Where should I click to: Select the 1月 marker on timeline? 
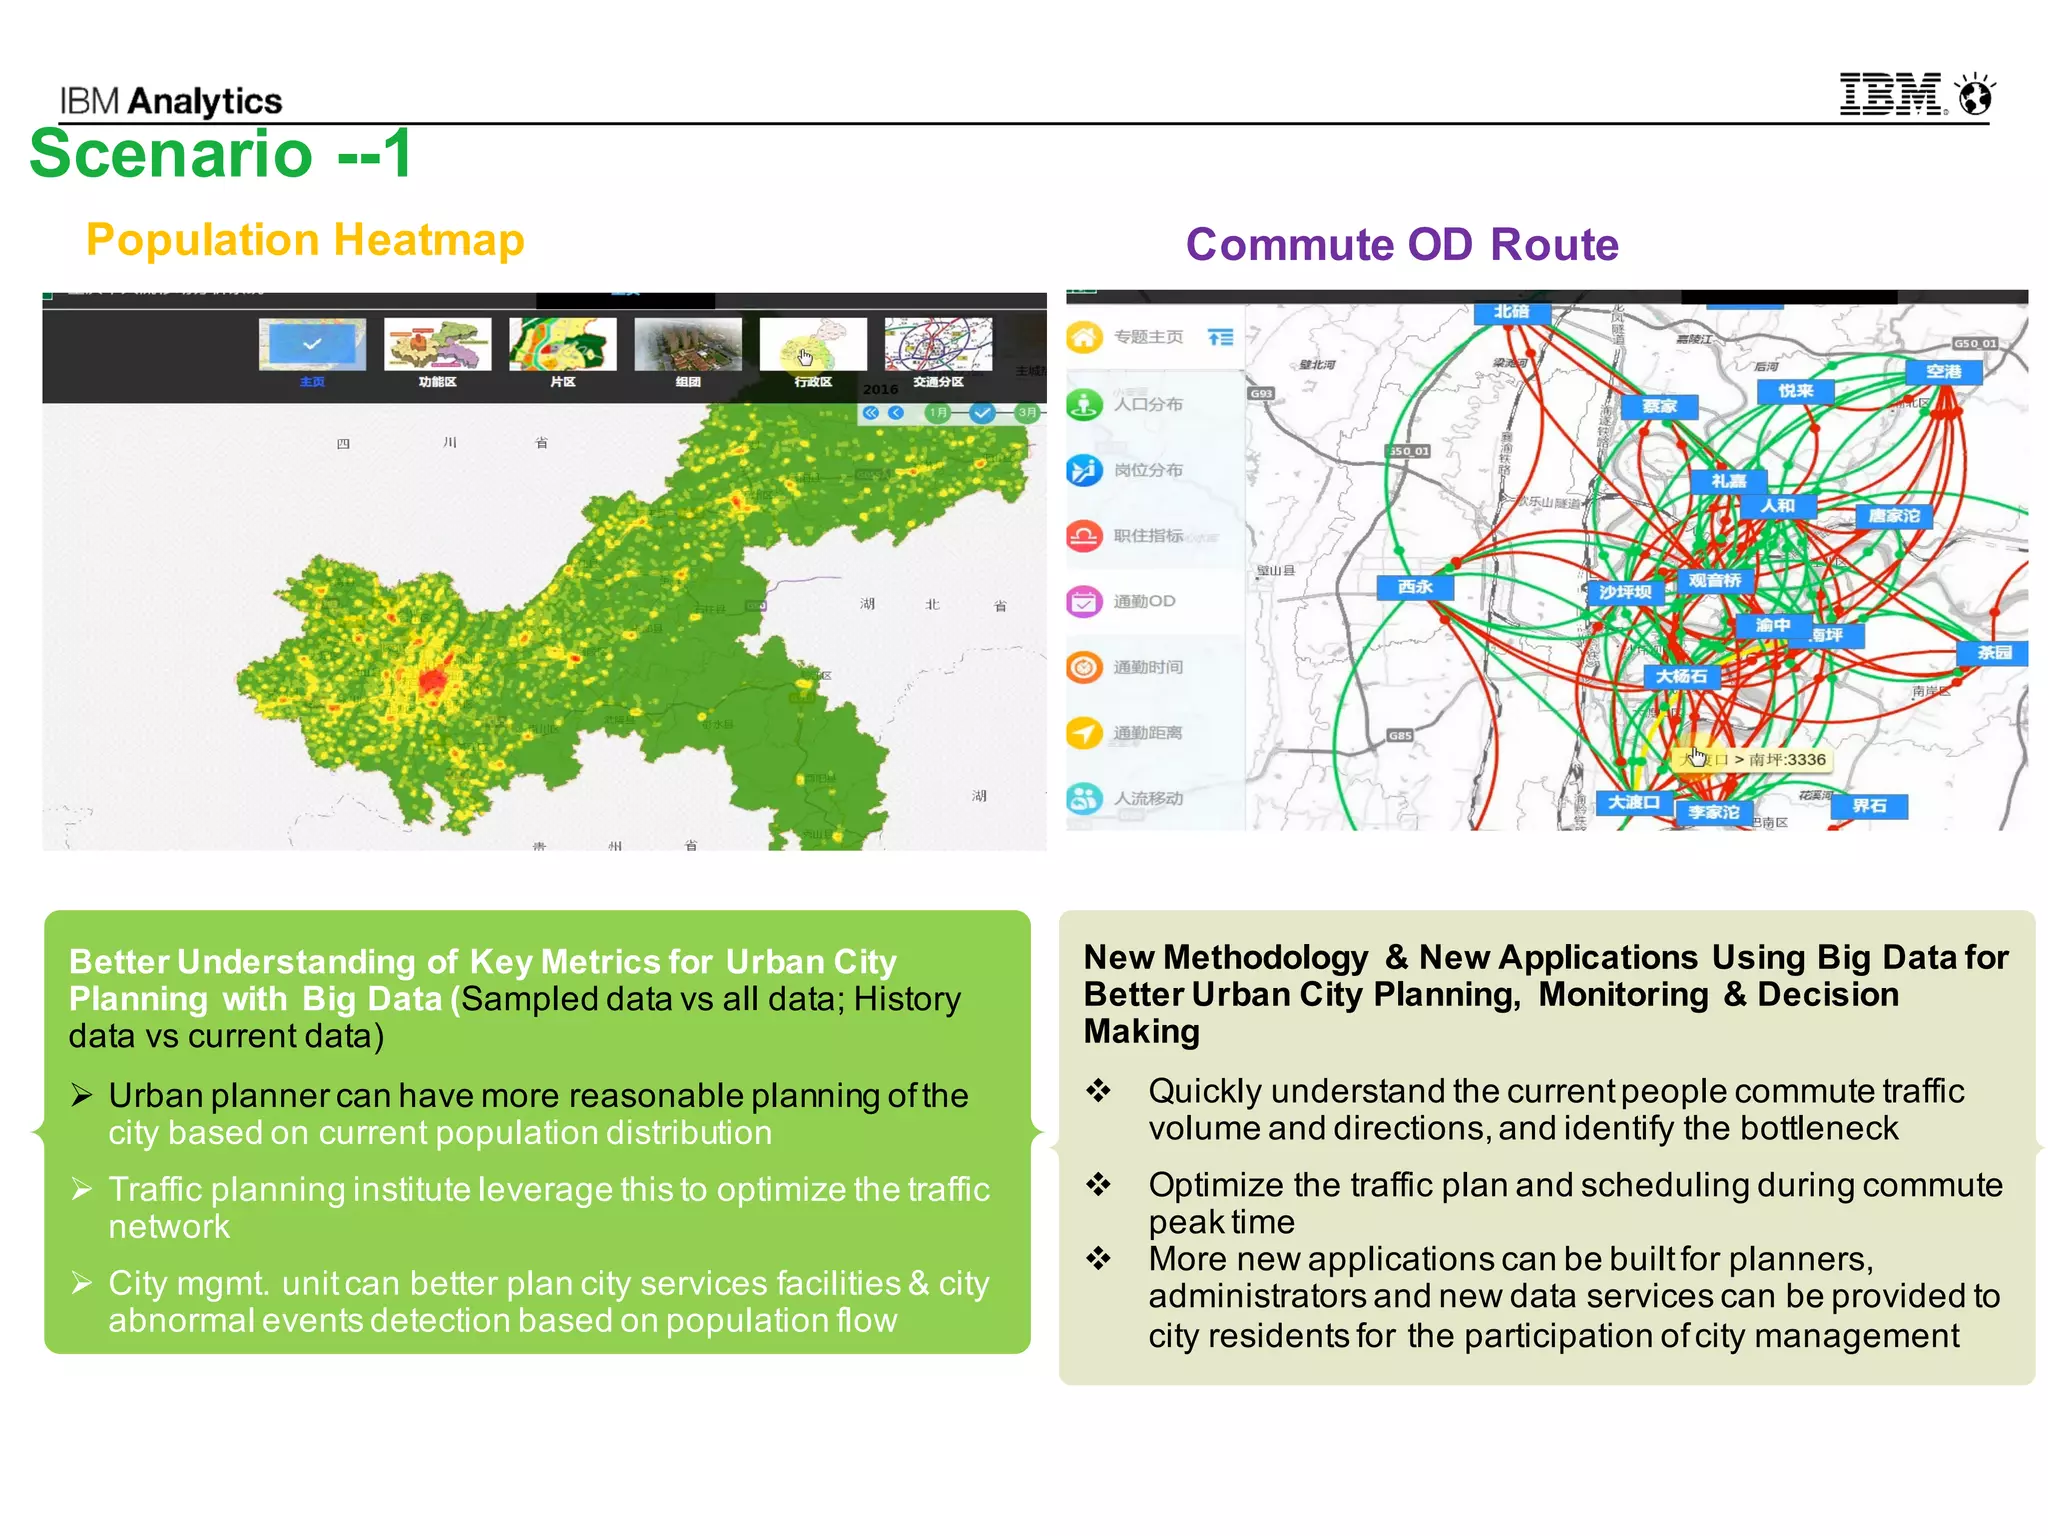938,413
